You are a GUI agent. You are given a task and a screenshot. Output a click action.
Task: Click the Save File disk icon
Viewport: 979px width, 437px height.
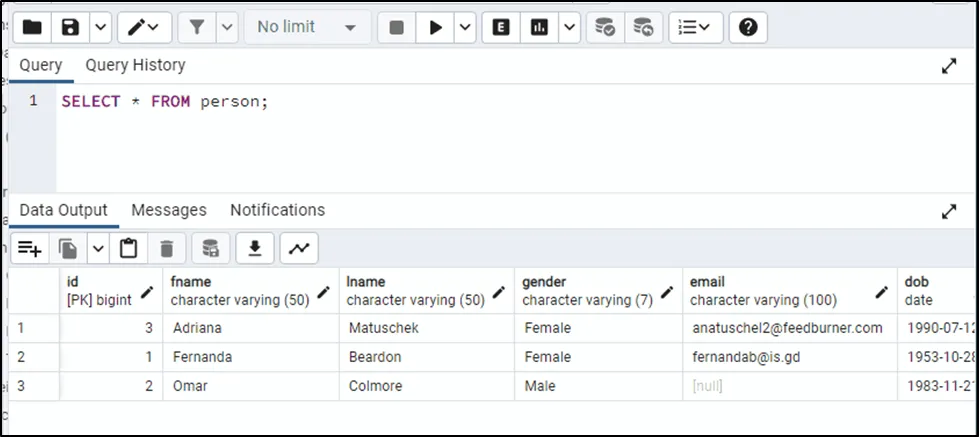(70, 27)
